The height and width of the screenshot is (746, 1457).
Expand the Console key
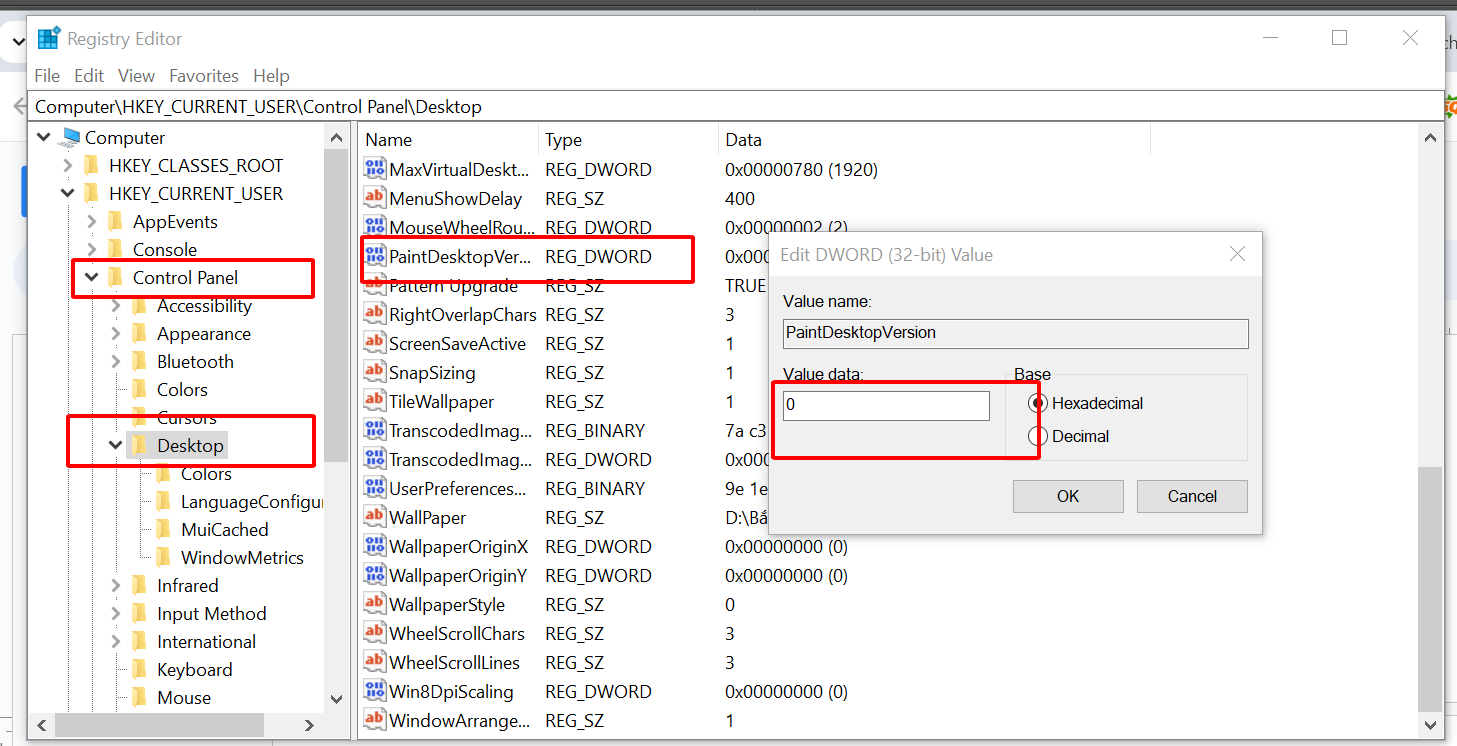(x=91, y=250)
